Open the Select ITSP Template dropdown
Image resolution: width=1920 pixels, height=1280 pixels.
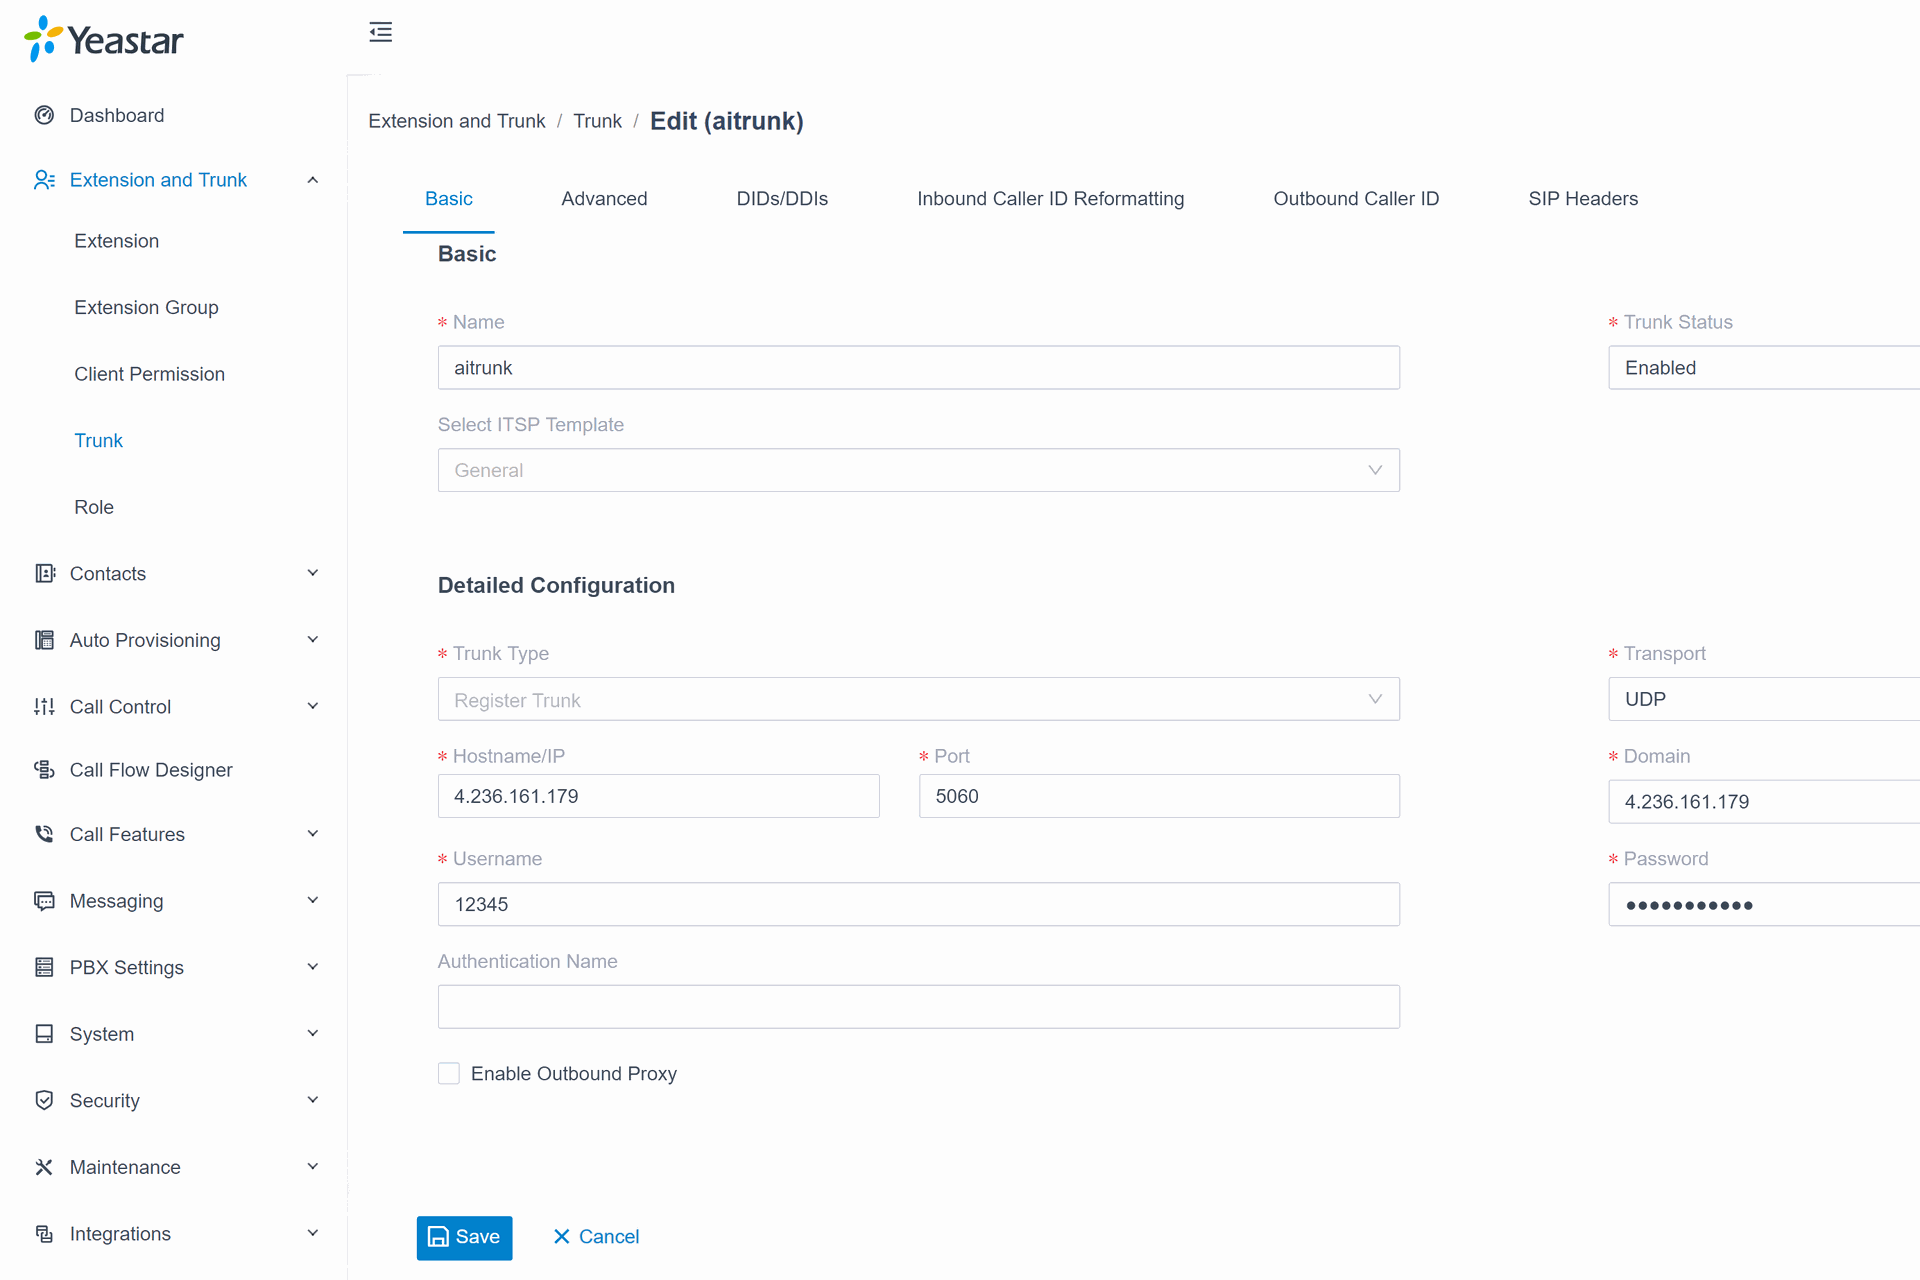918,470
